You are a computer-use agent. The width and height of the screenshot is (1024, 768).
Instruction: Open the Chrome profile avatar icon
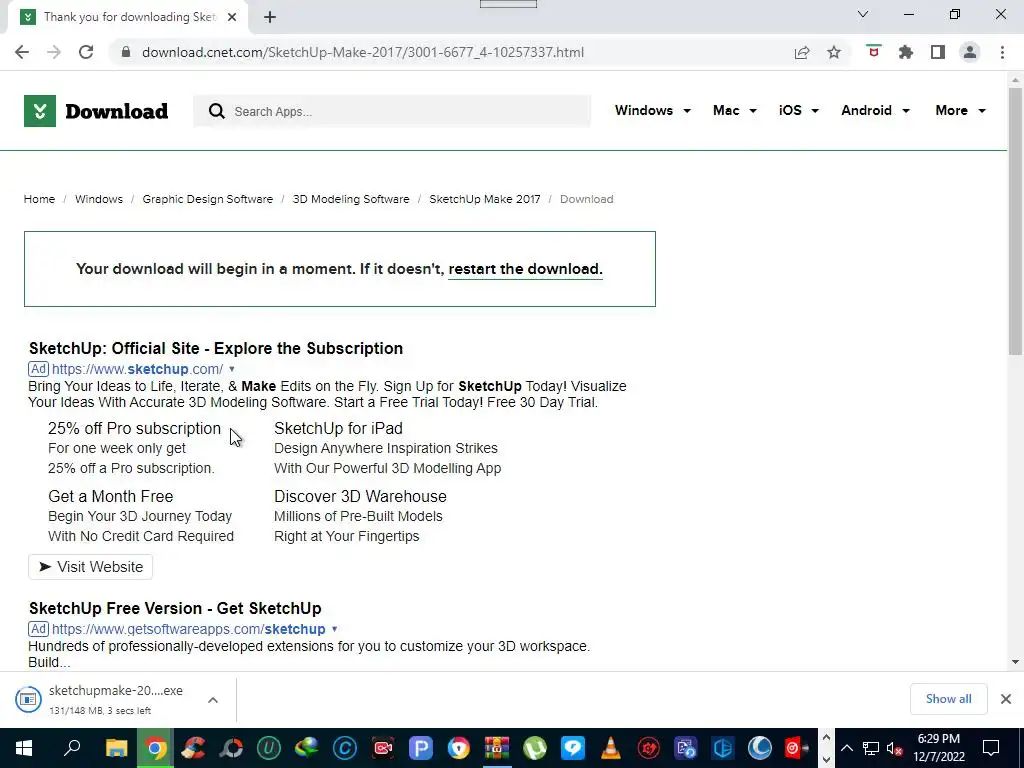coord(970,52)
